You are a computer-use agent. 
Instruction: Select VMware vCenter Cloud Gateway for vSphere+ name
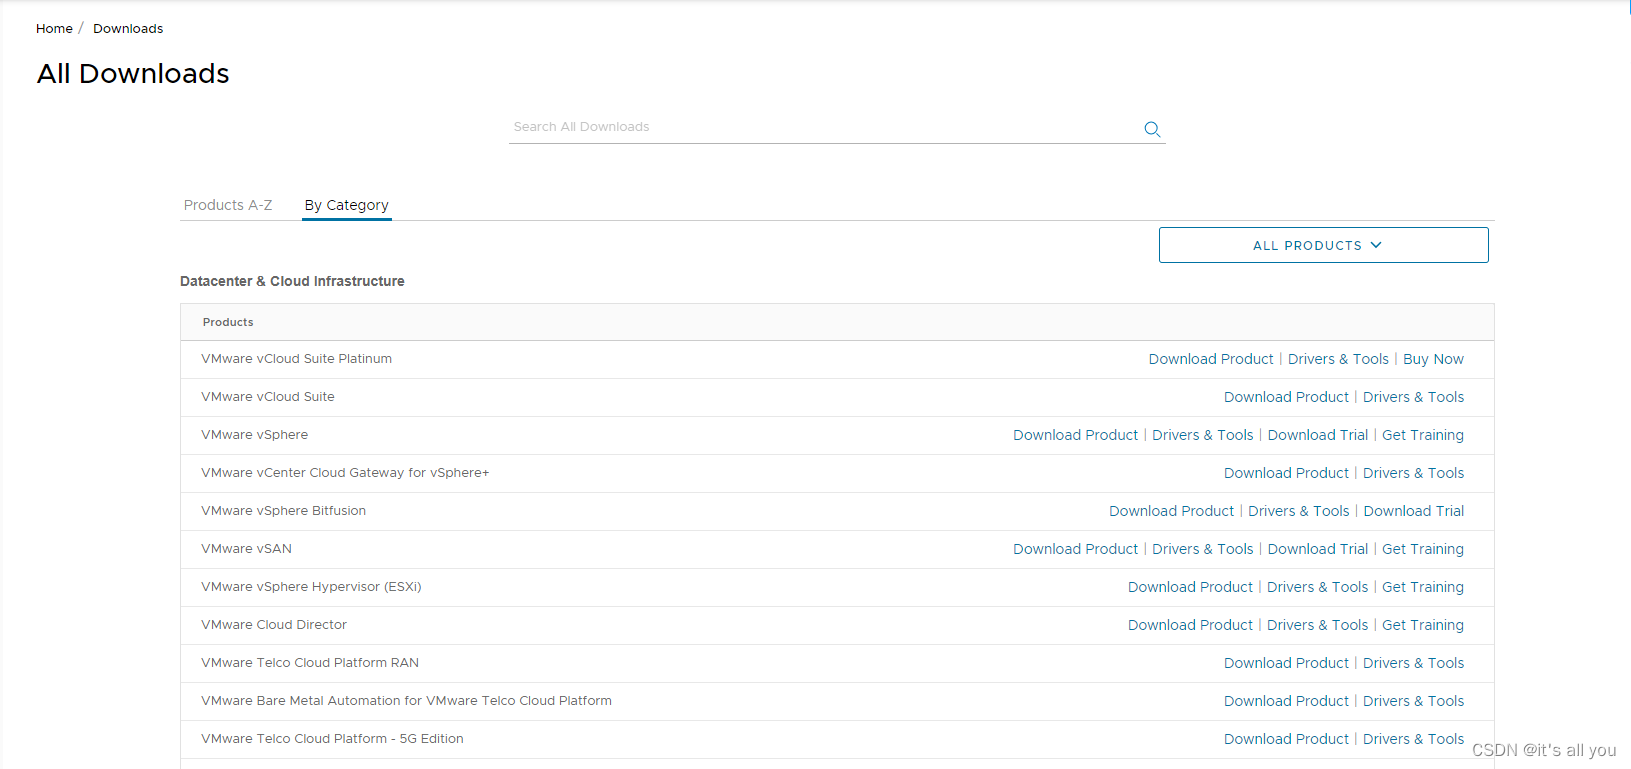click(345, 473)
